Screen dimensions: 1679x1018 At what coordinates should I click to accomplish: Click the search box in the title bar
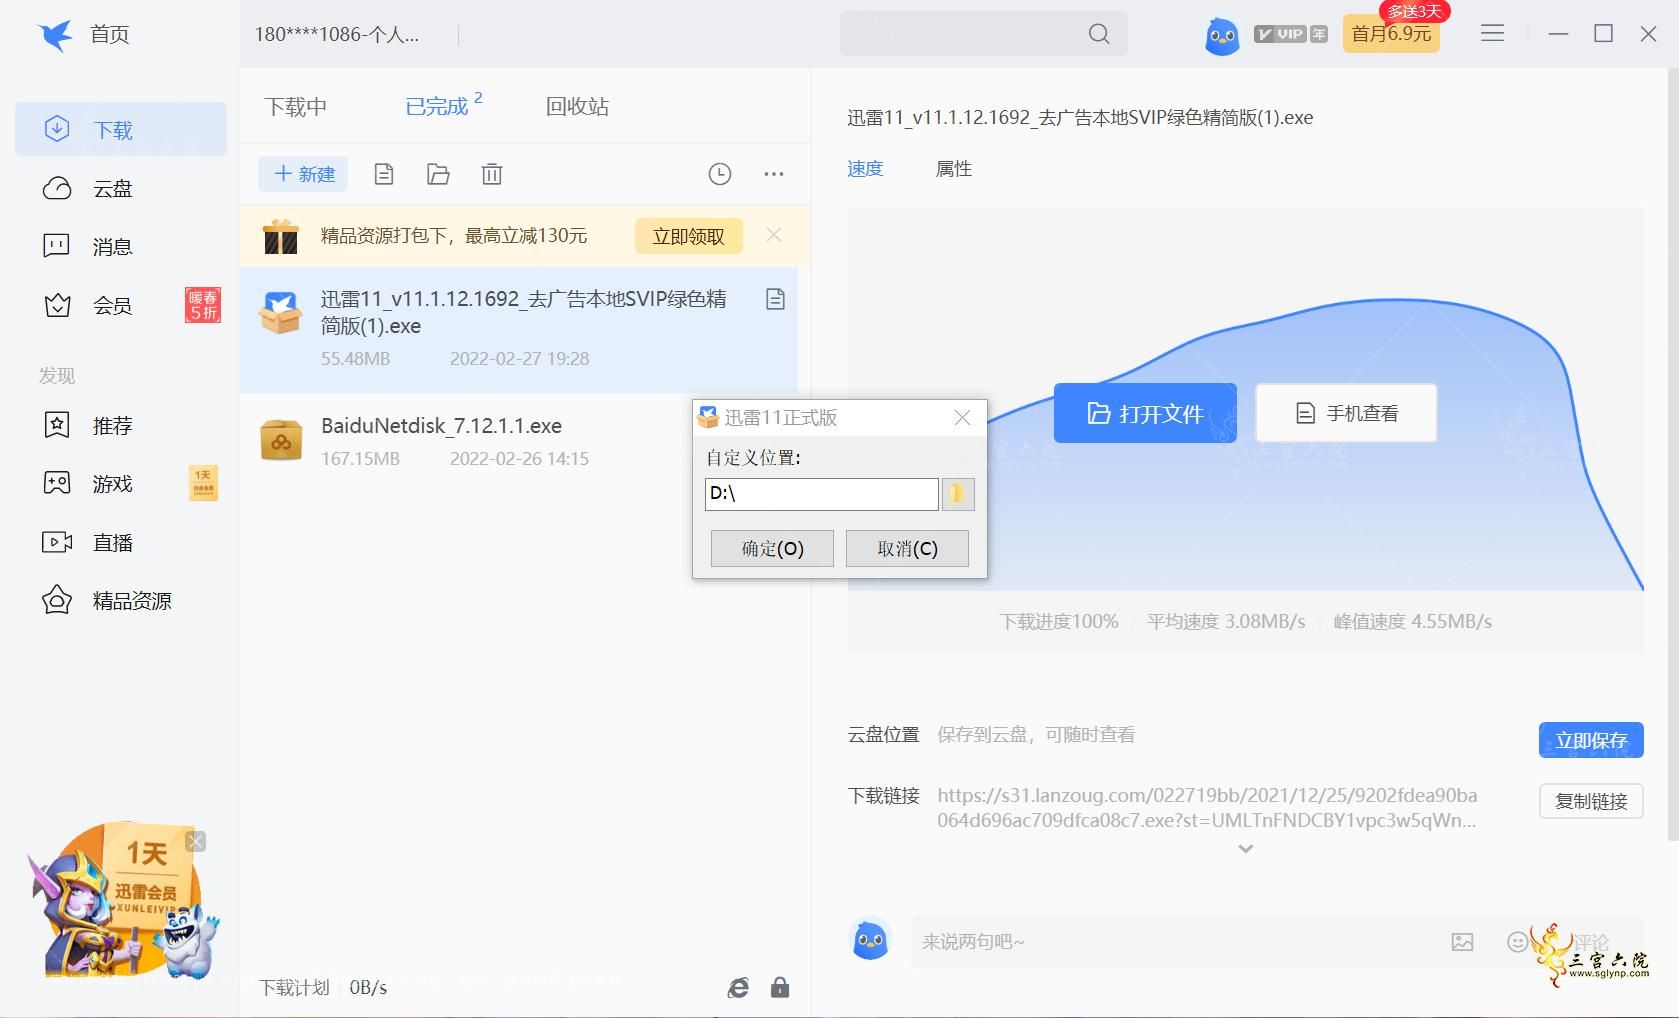pos(983,34)
